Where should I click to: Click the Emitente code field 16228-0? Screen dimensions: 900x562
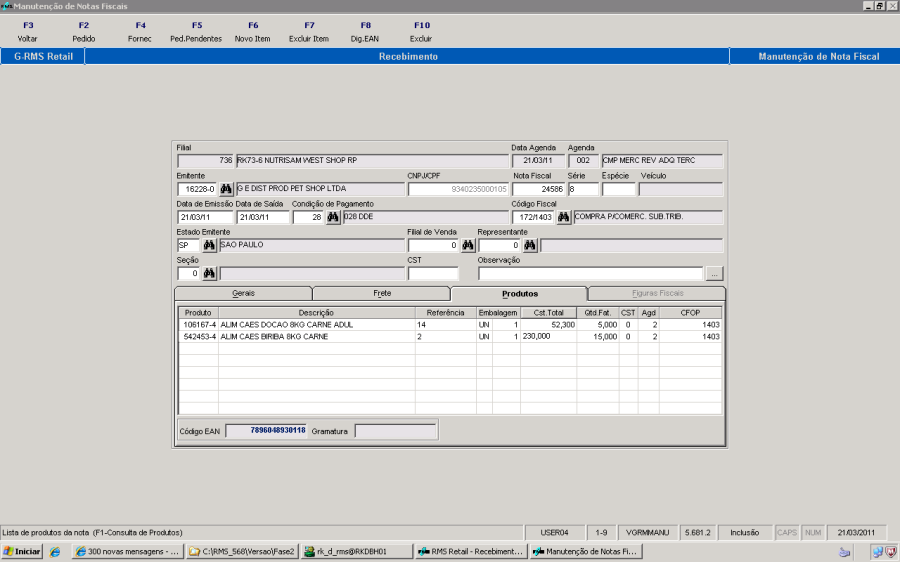[197, 189]
